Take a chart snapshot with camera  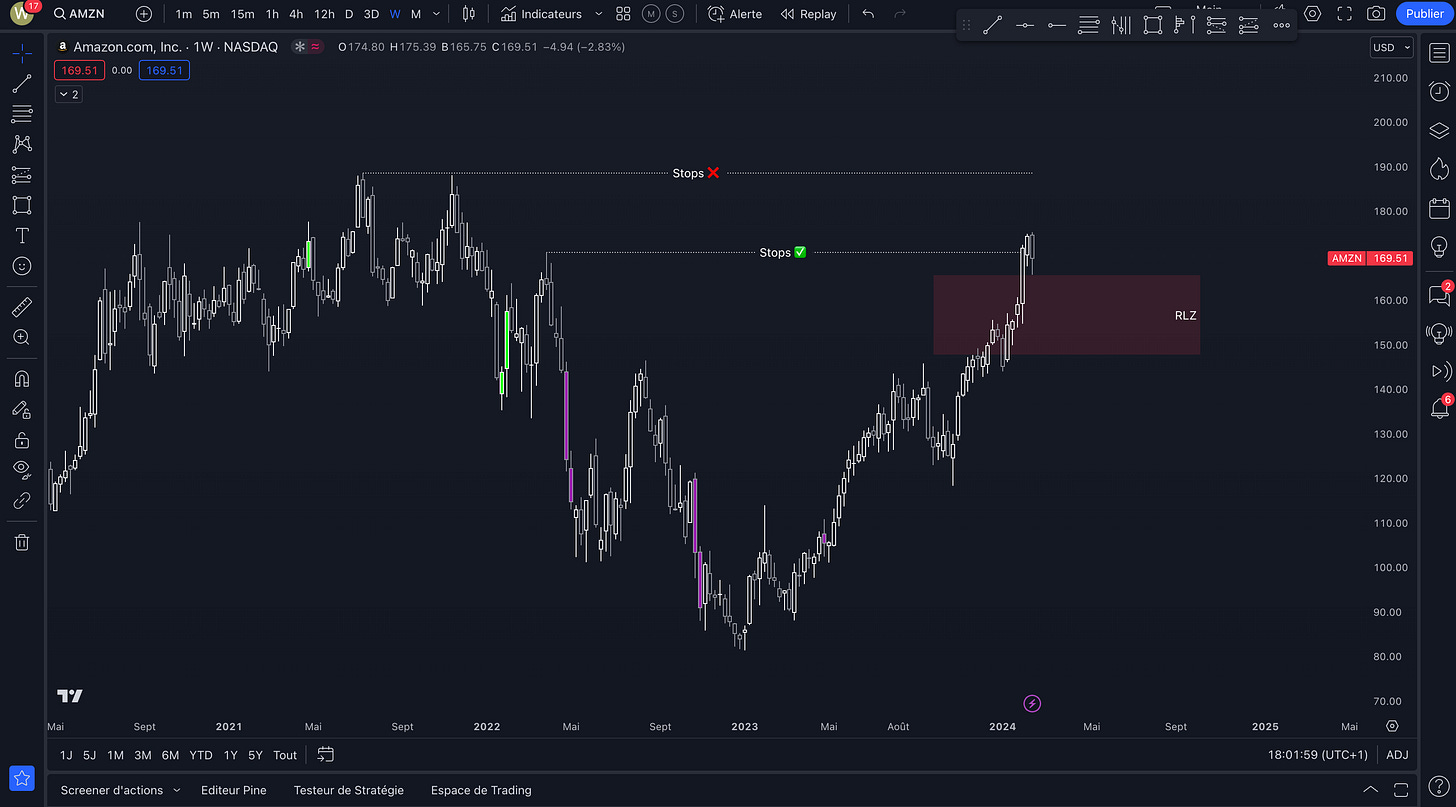[1377, 13]
